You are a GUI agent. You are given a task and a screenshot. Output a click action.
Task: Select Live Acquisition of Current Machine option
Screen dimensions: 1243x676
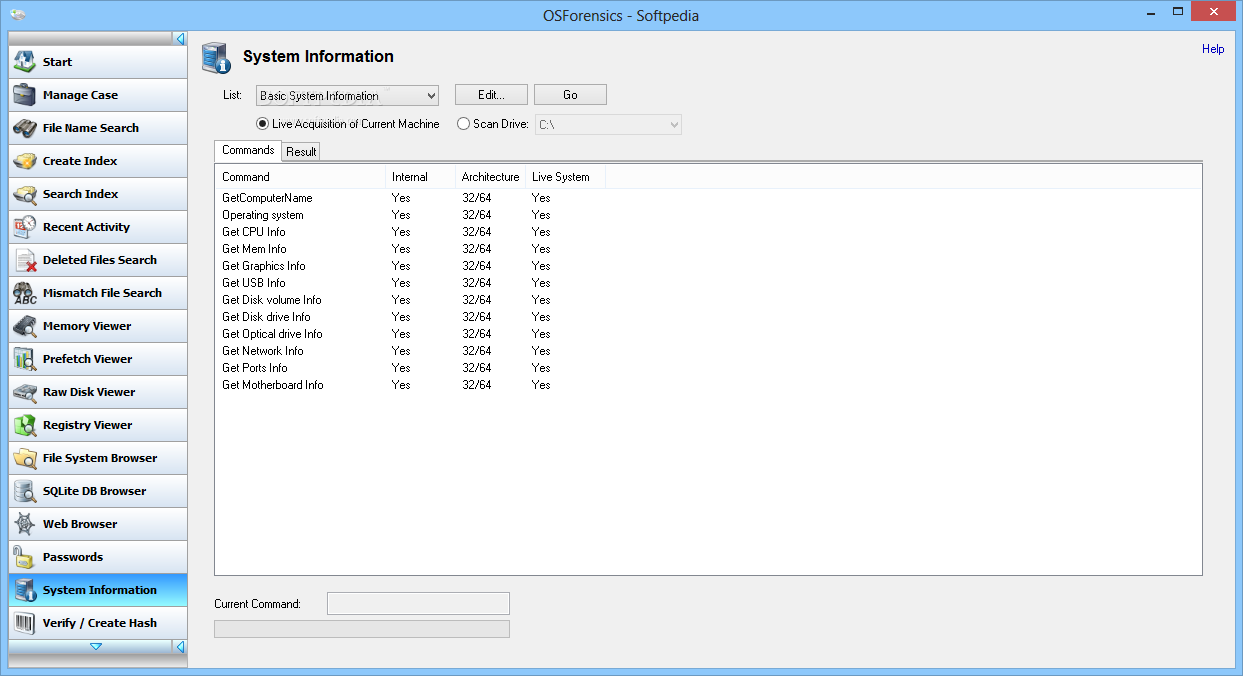[x=348, y=124]
